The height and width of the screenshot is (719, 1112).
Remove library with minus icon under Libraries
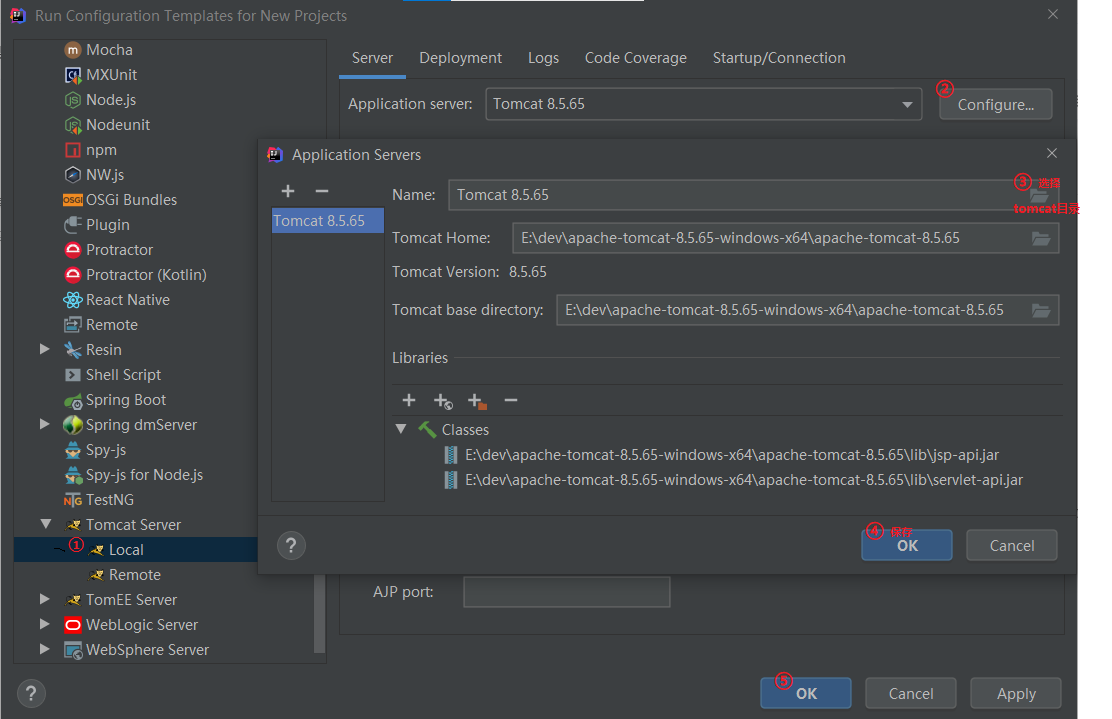[x=511, y=400]
